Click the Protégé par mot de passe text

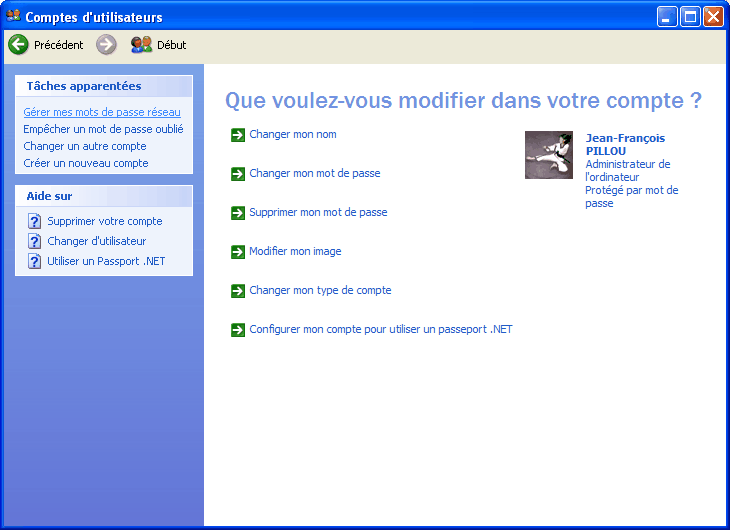[x=632, y=197]
